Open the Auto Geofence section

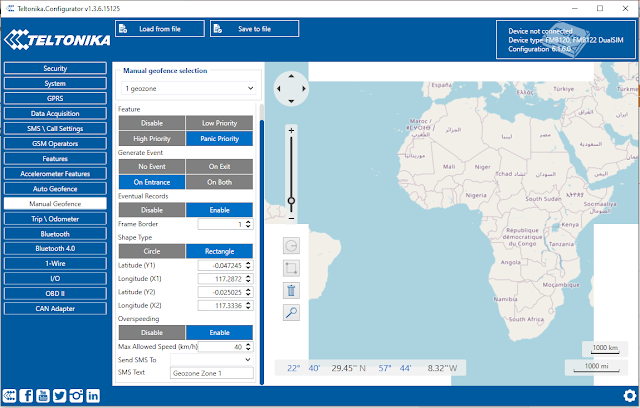[55, 189]
